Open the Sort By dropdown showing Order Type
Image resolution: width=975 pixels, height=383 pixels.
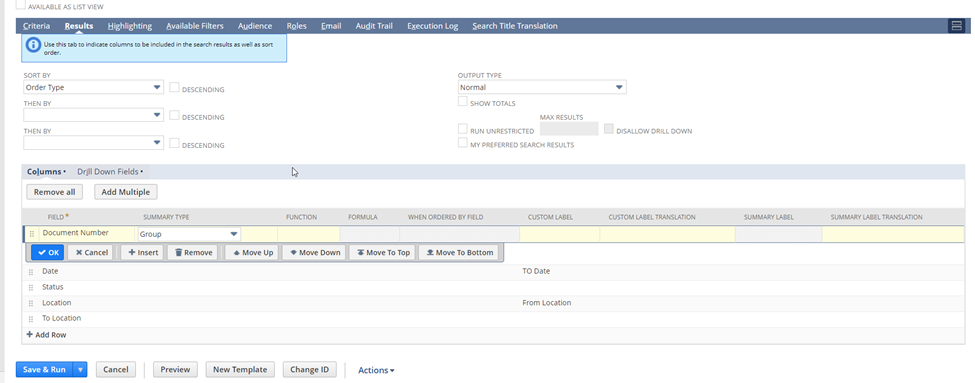tap(93, 88)
